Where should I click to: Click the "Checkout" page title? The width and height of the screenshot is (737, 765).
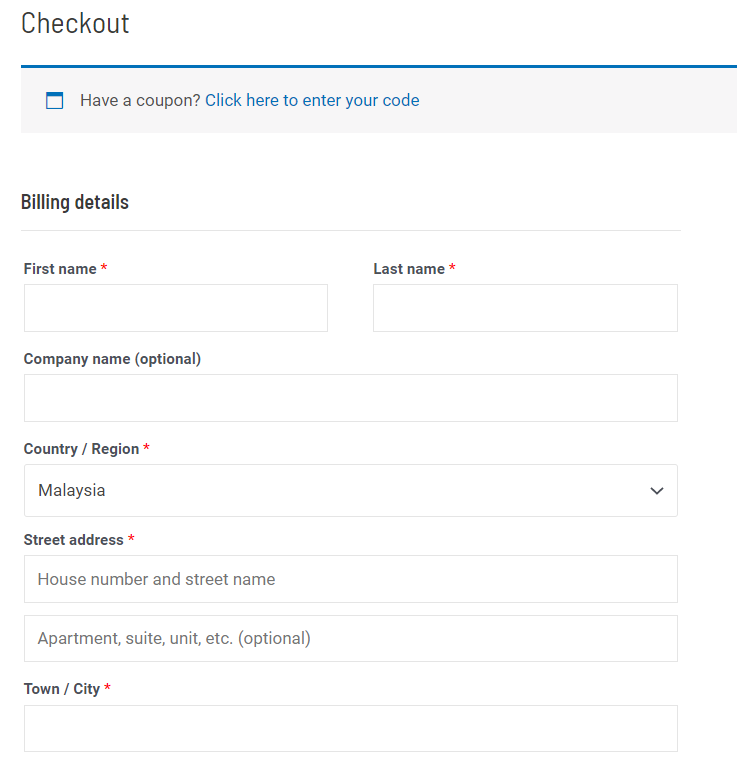75,23
